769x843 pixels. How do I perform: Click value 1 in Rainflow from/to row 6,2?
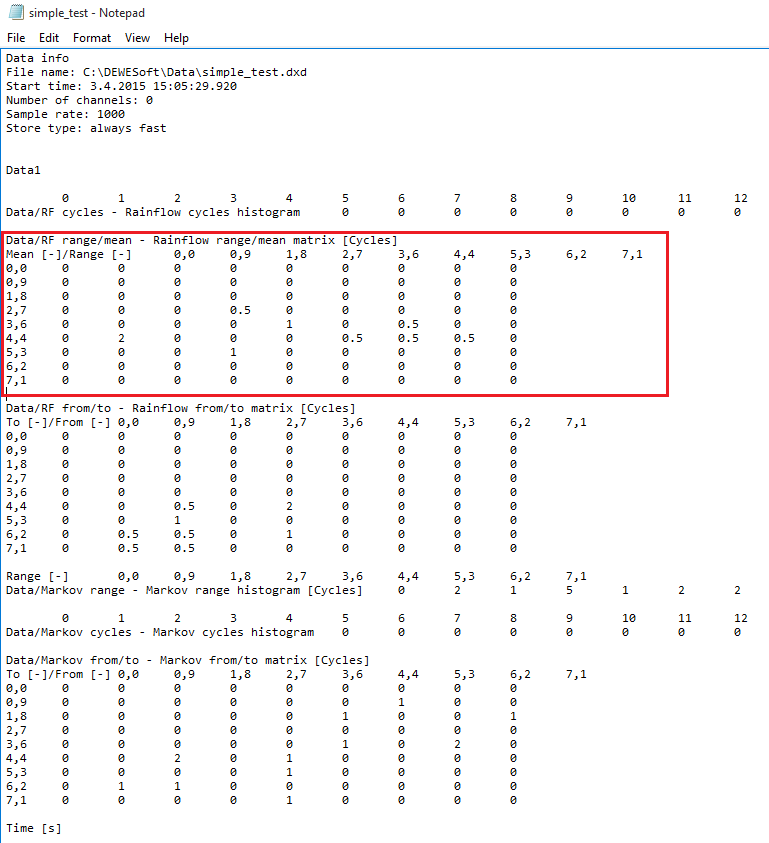click(x=289, y=534)
